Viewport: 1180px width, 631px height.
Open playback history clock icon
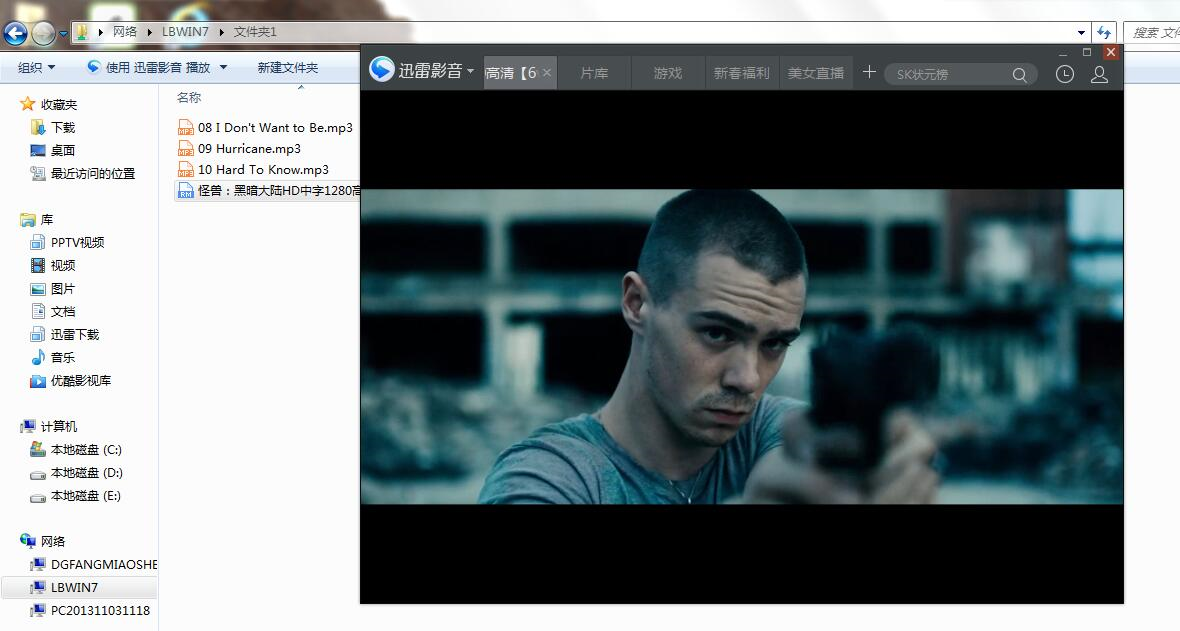1064,74
